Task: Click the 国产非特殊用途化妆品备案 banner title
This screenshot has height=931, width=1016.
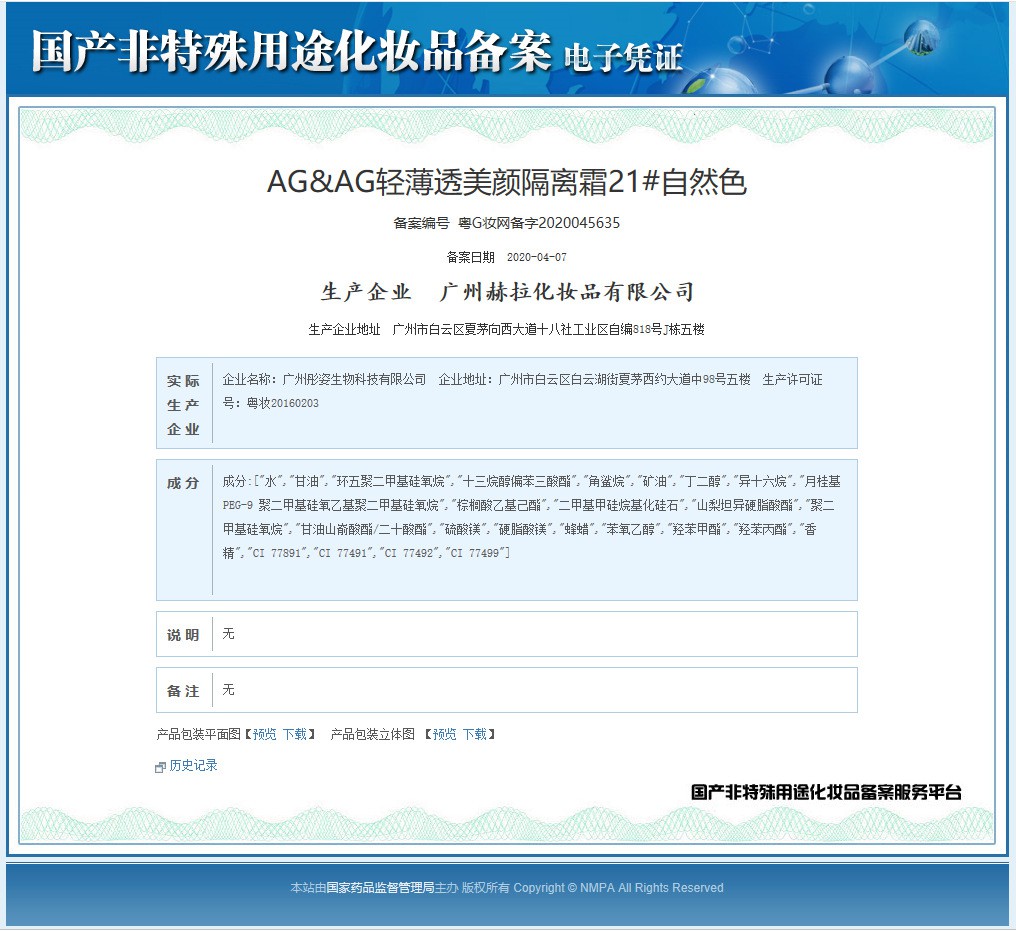Action: pyautogui.click(x=290, y=51)
